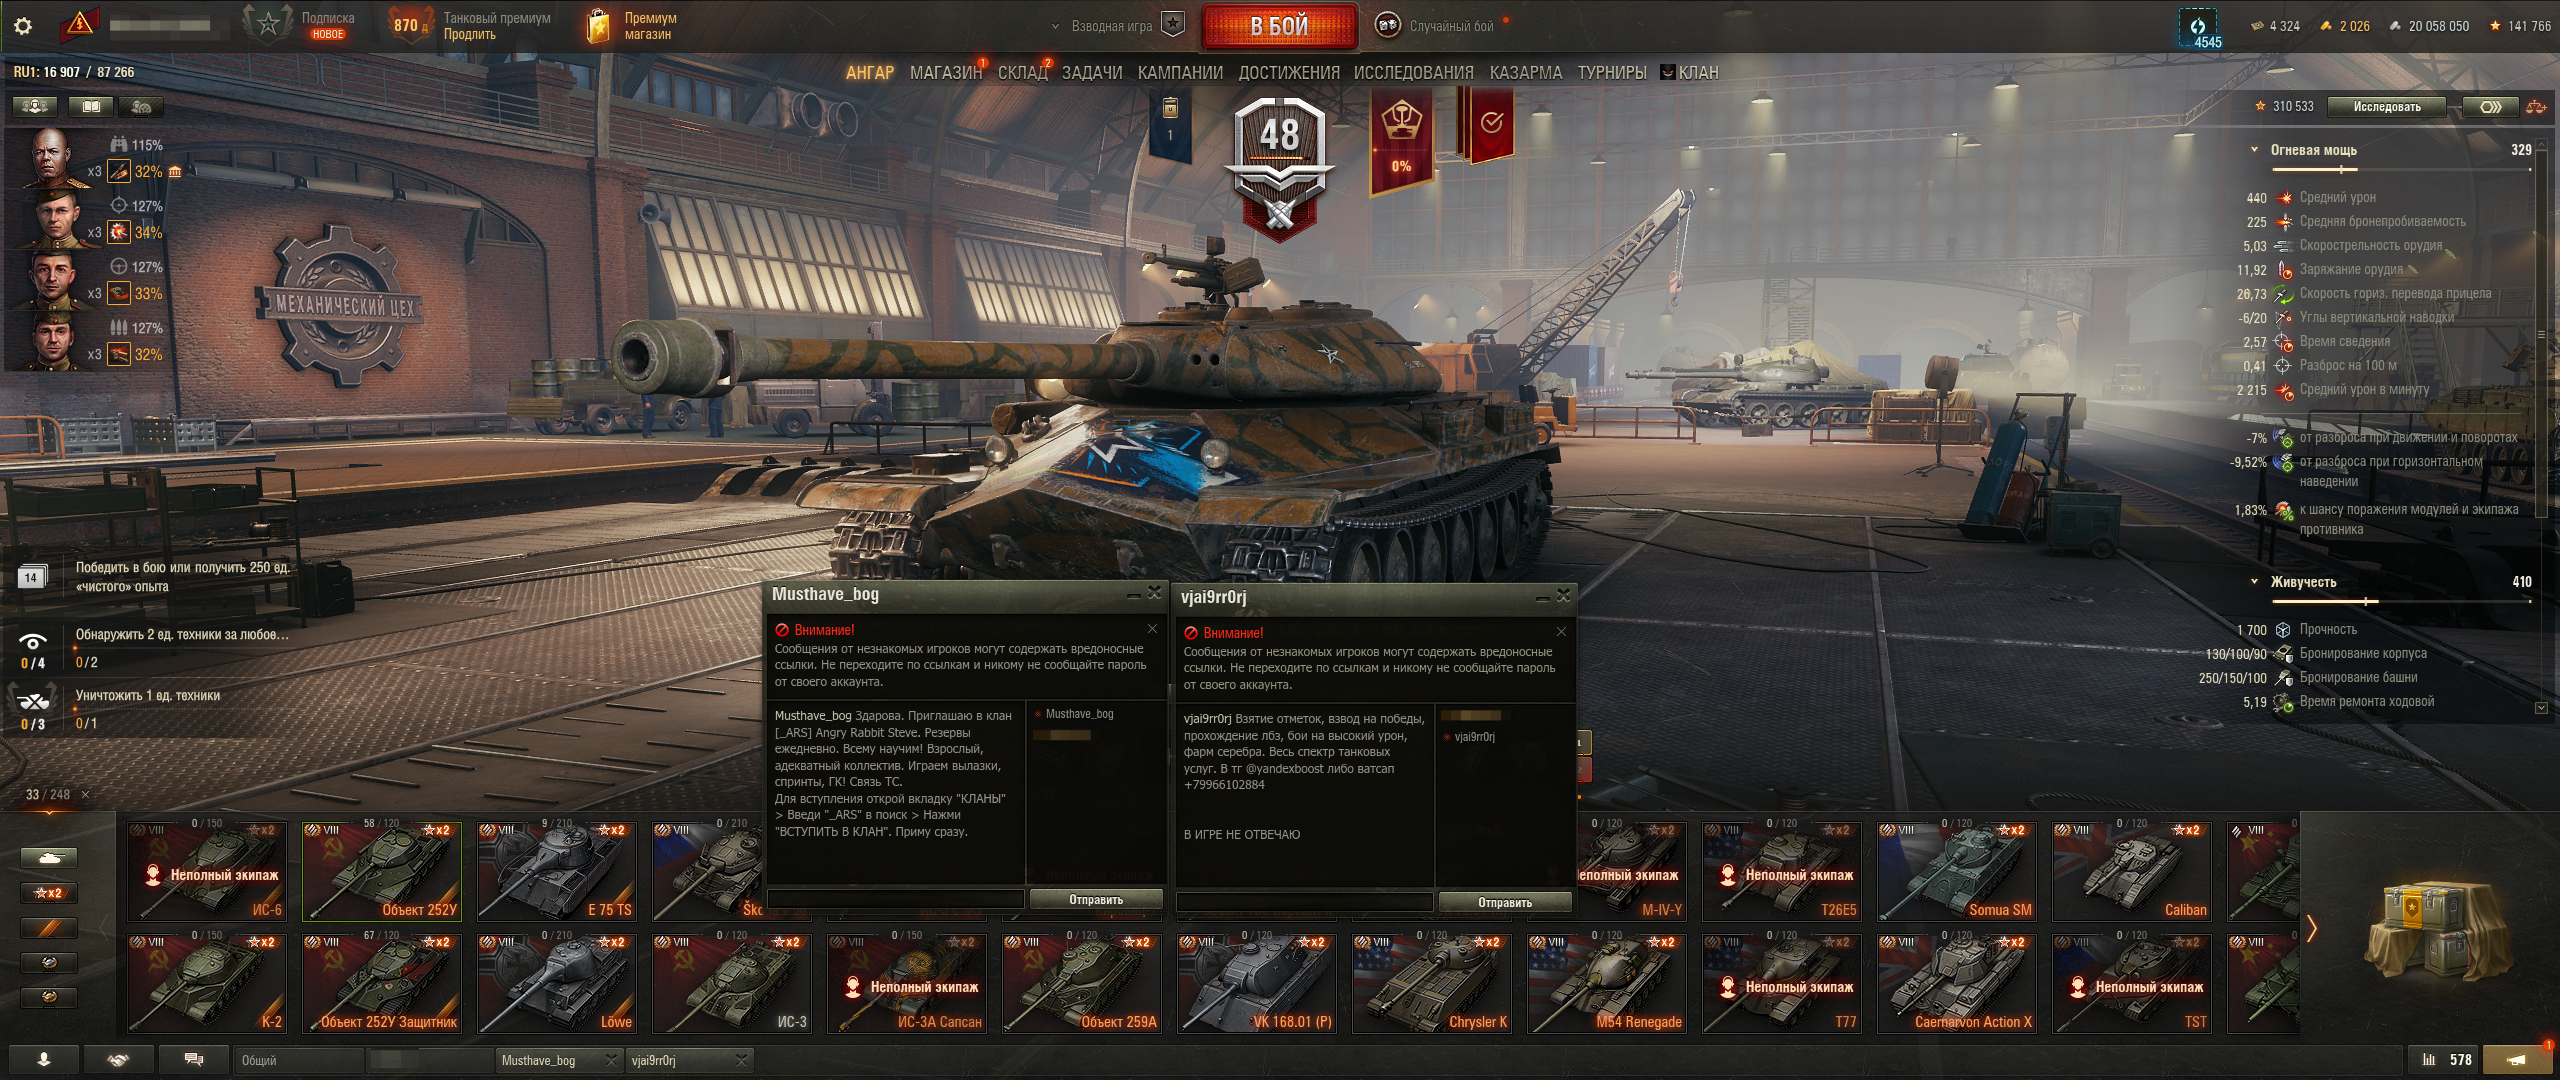The image size is (2560, 1080).
Task: Click the add-to-comparison scales icon
Action: tap(2535, 107)
